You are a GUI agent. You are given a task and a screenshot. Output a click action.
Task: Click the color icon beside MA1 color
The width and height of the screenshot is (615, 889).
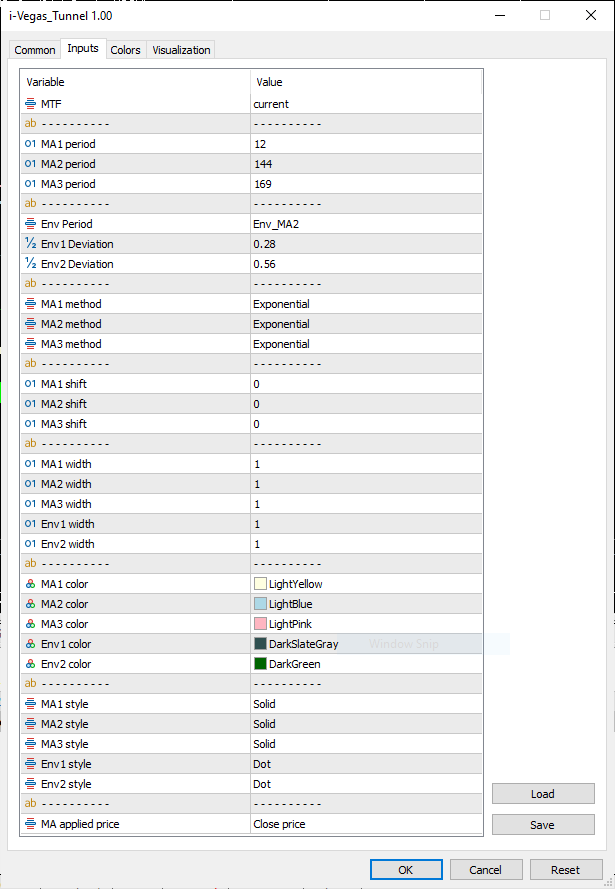[30, 584]
